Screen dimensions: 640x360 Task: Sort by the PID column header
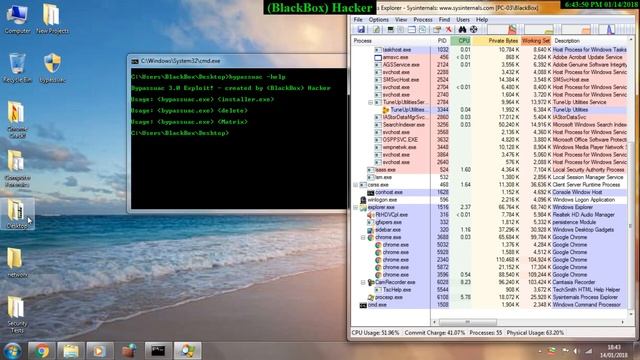(441, 41)
